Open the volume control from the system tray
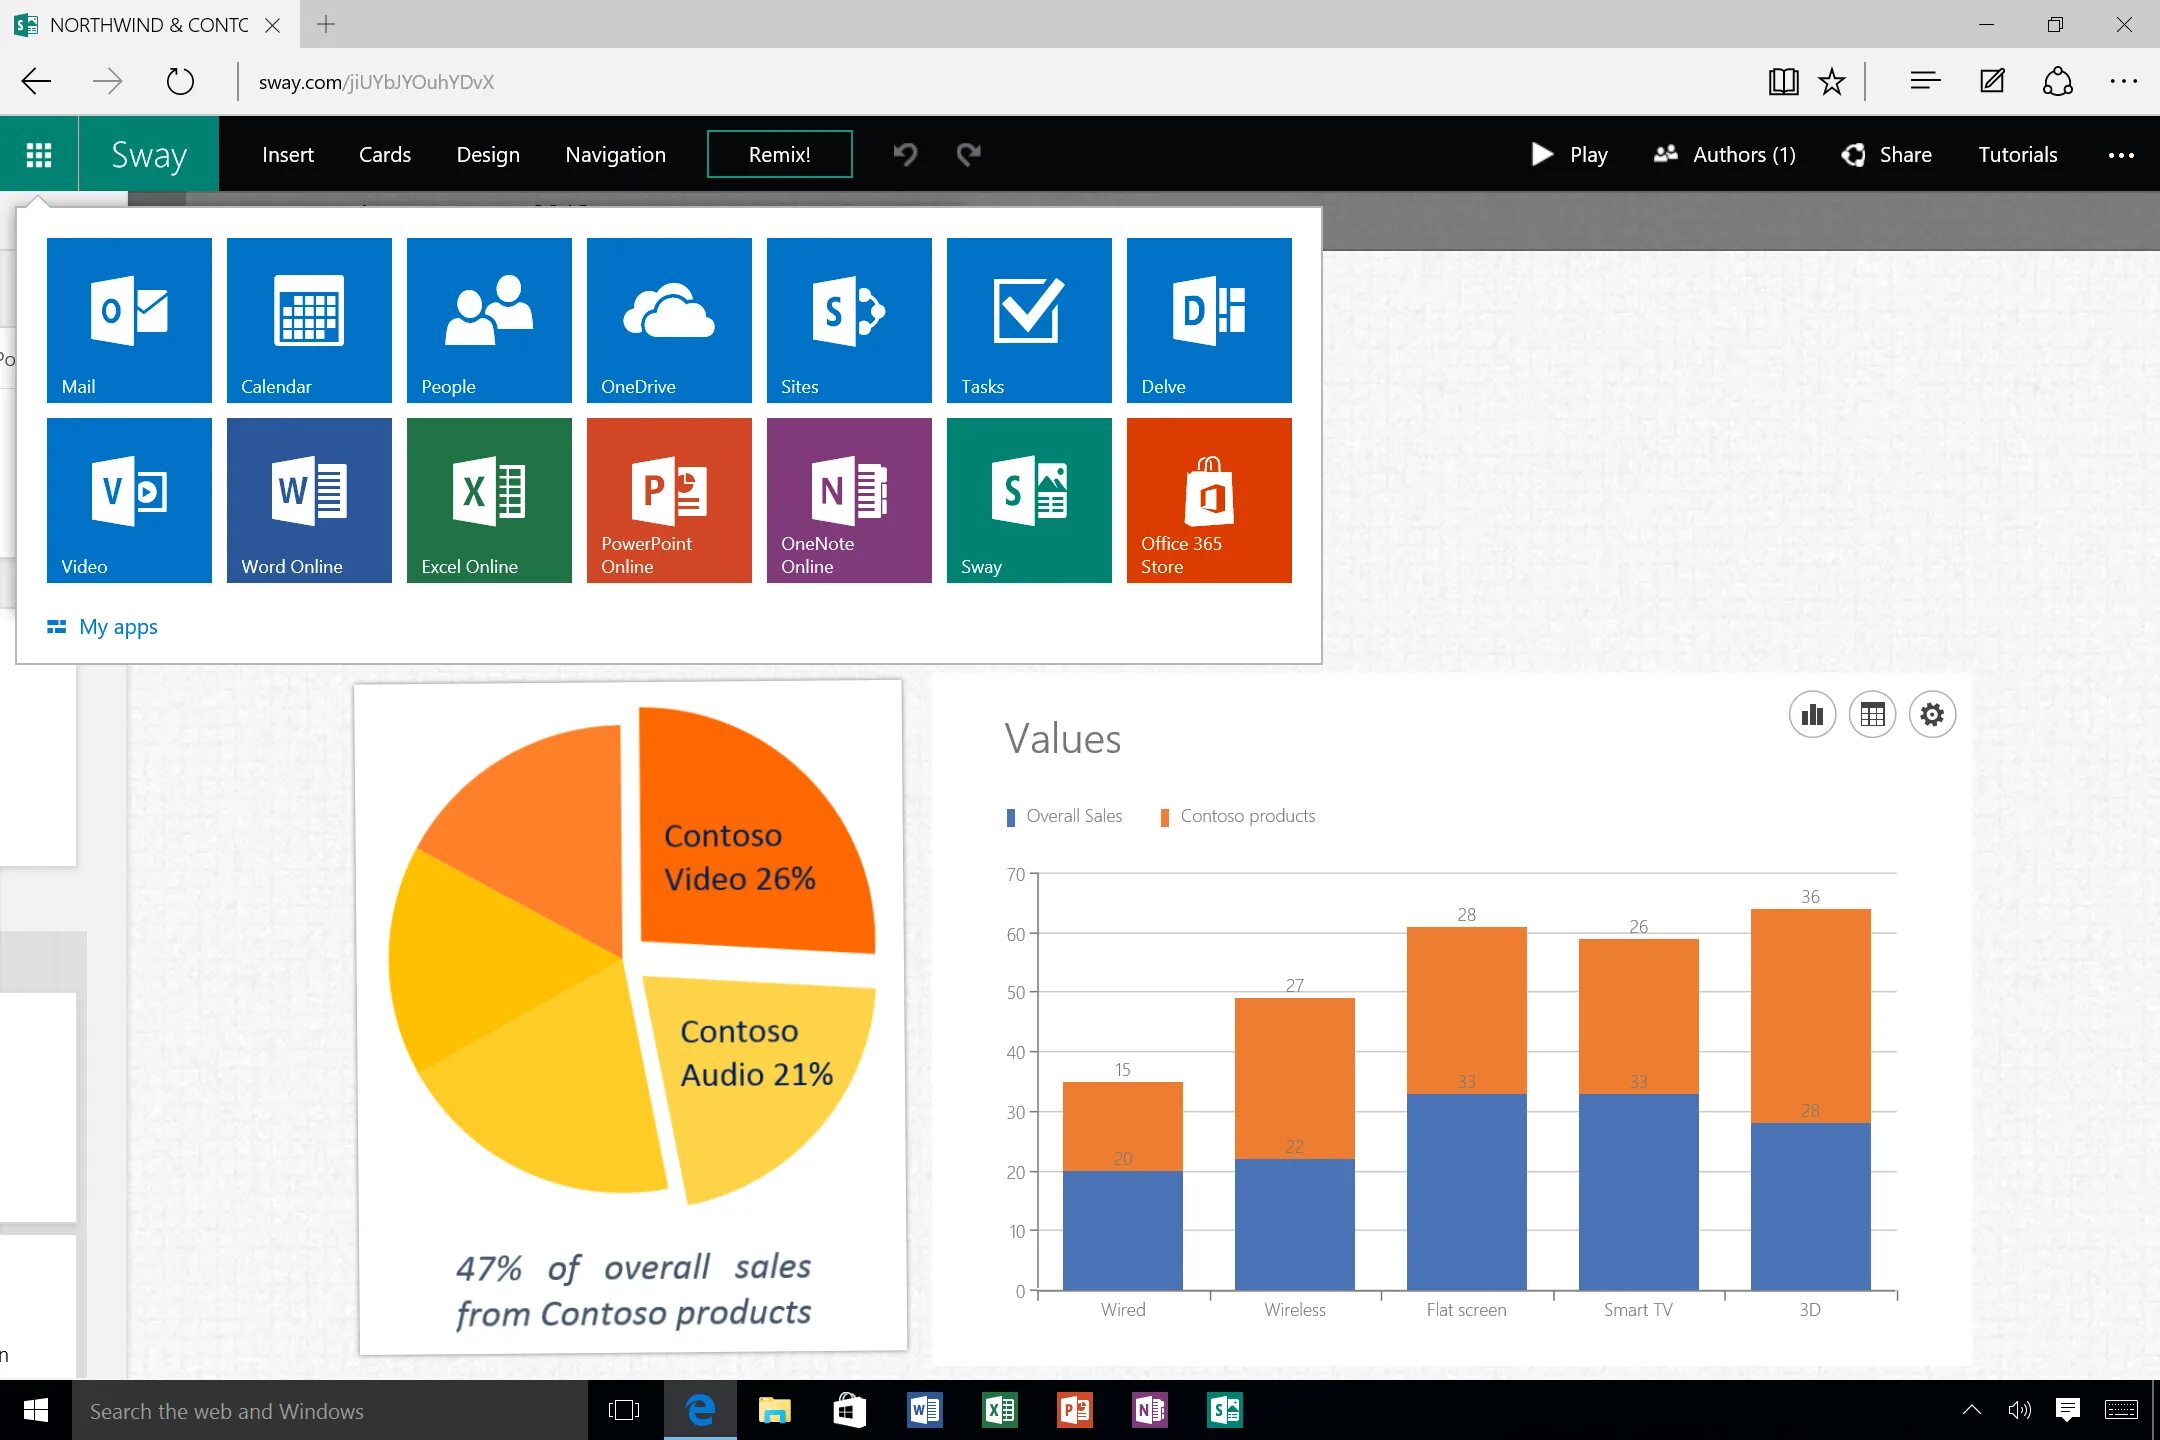The image size is (2160, 1440). (2017, 1410)
